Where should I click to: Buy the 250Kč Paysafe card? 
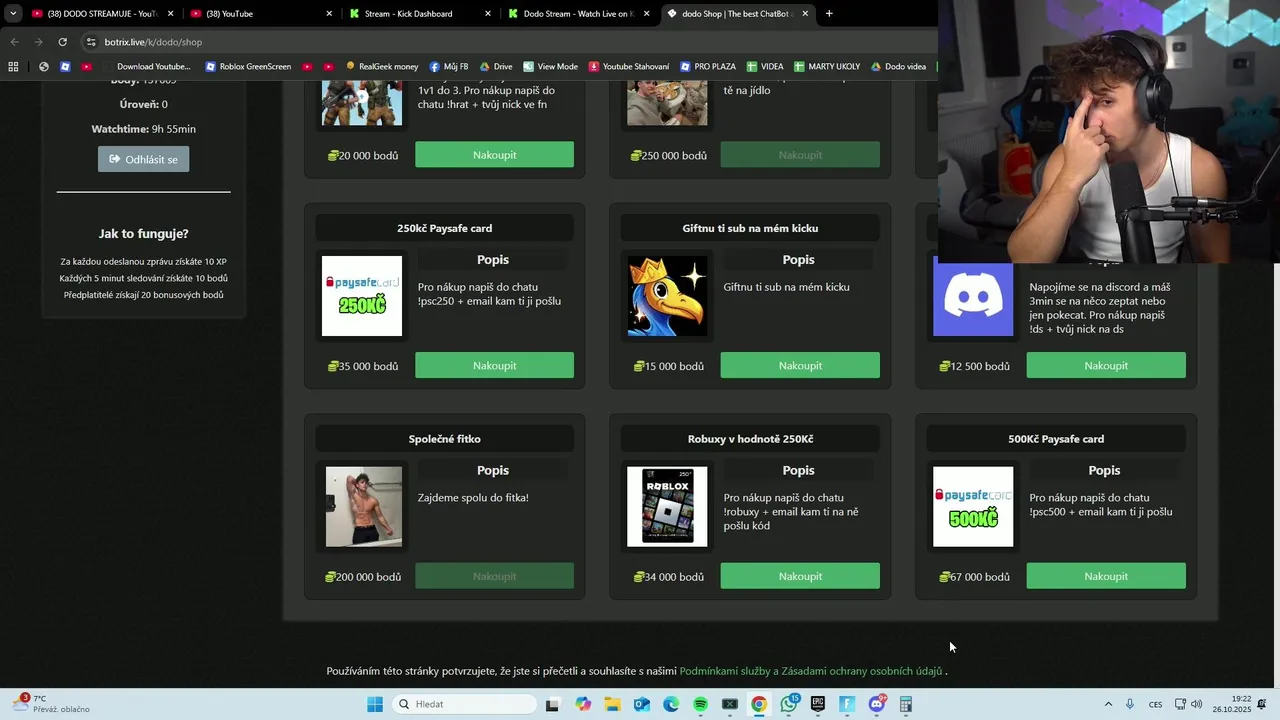494,365
